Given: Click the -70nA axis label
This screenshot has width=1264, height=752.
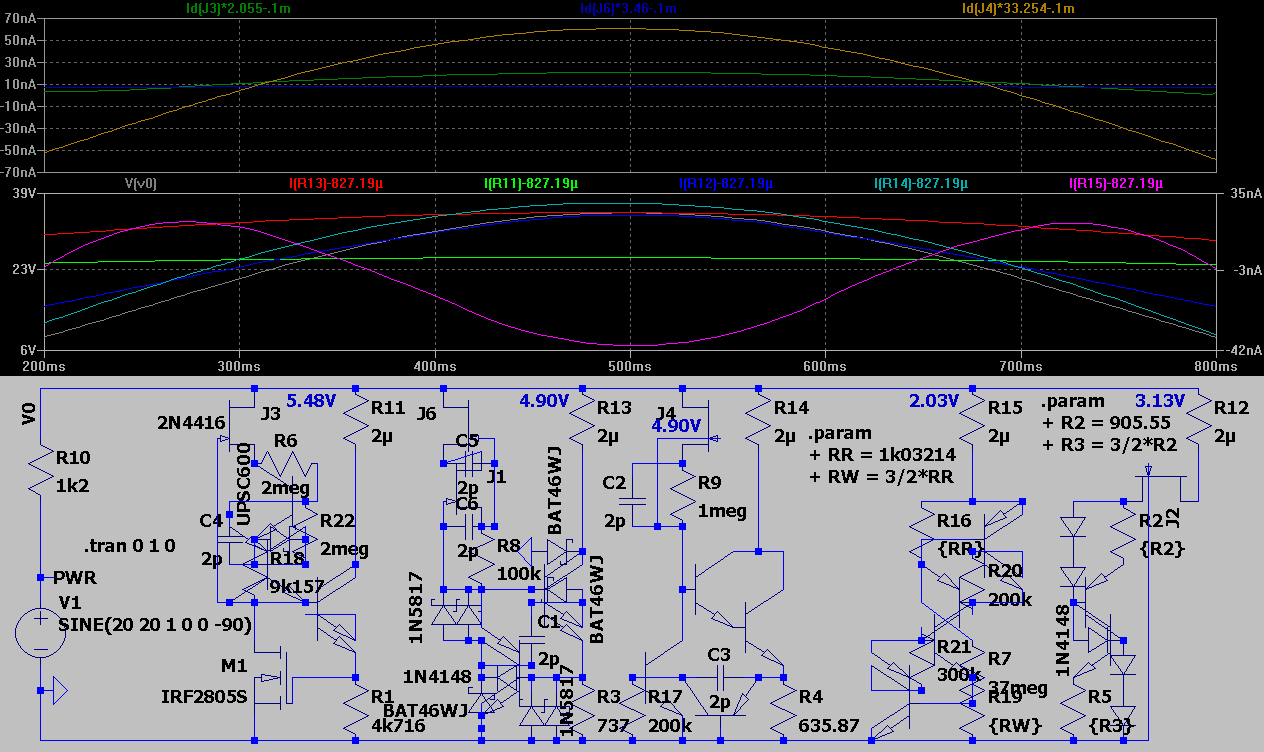Looking at the screenshot, I should 21,172.
